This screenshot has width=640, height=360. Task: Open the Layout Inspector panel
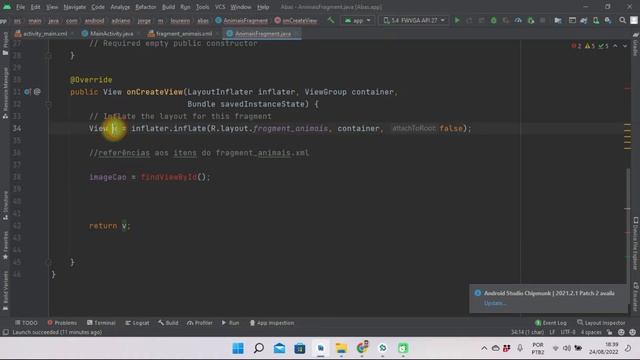(x=601, y=323)
